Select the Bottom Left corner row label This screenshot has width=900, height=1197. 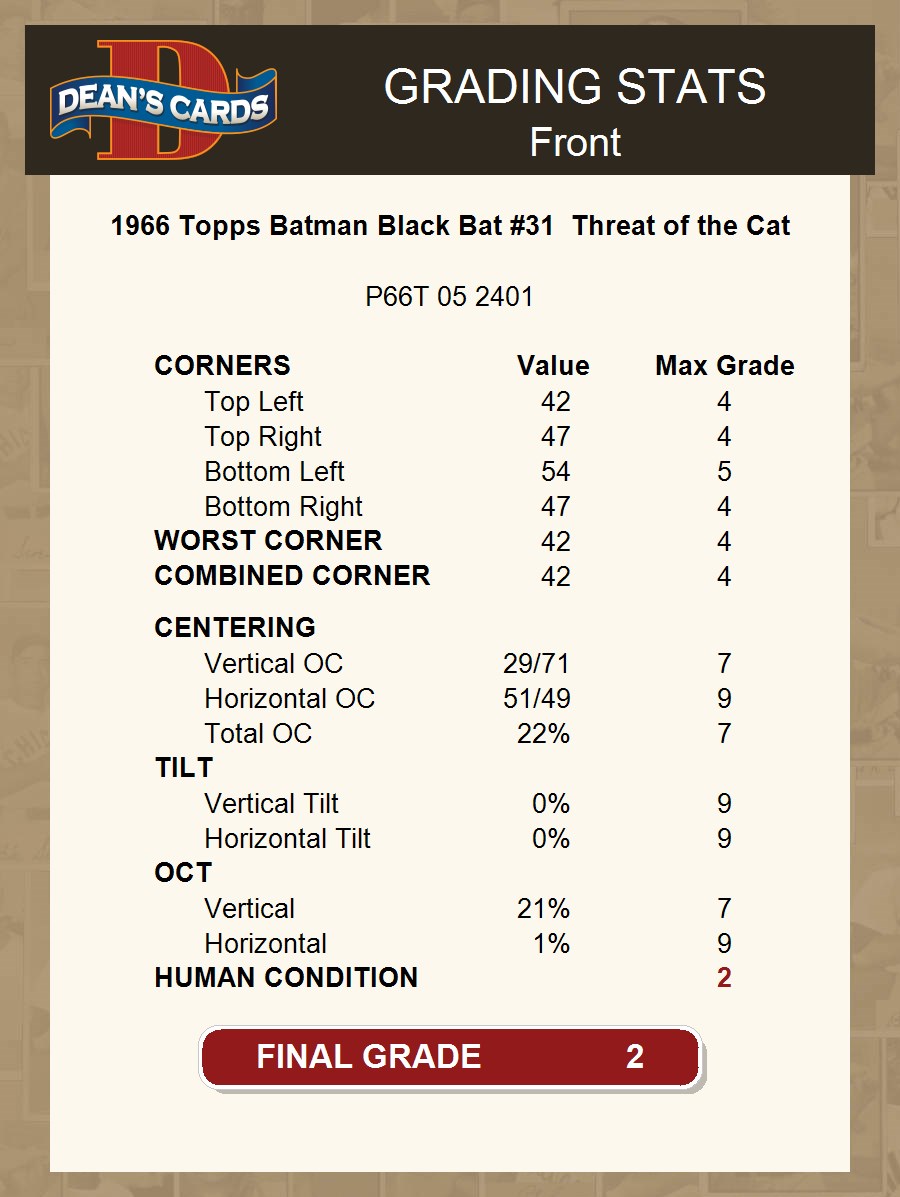click(x=274, y=472)
